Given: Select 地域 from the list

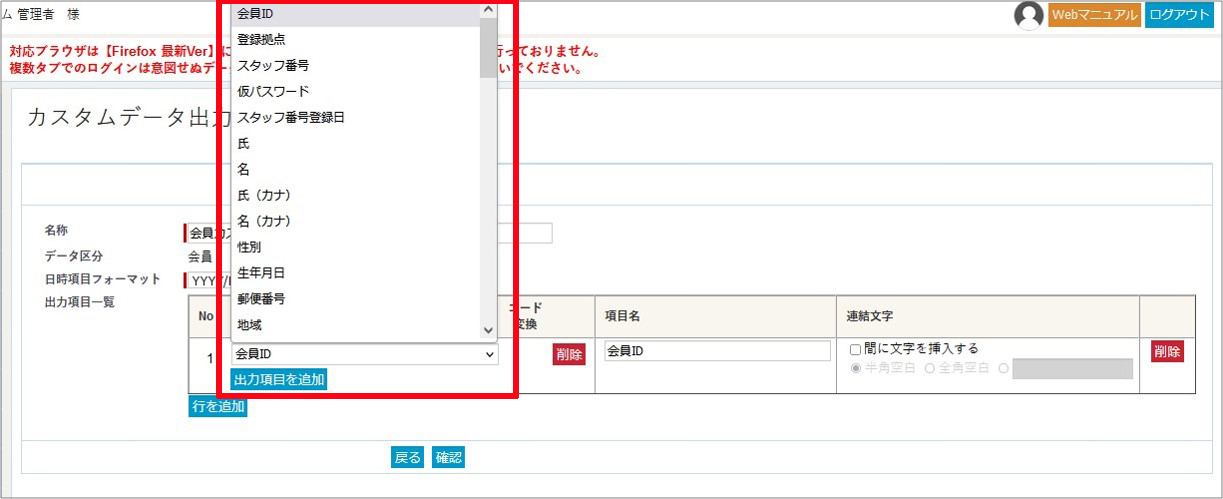Looking at the screenshot, I should point(355,325).
